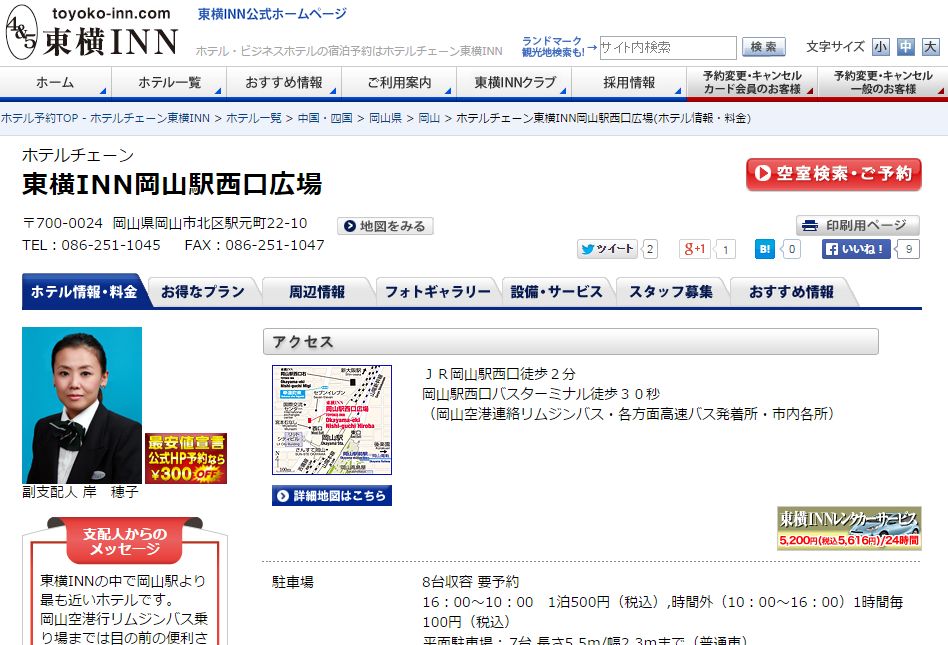This screenshot has width=948, height=645.
Task: Click the Twitter ツイート button
Action: point(607,249)
